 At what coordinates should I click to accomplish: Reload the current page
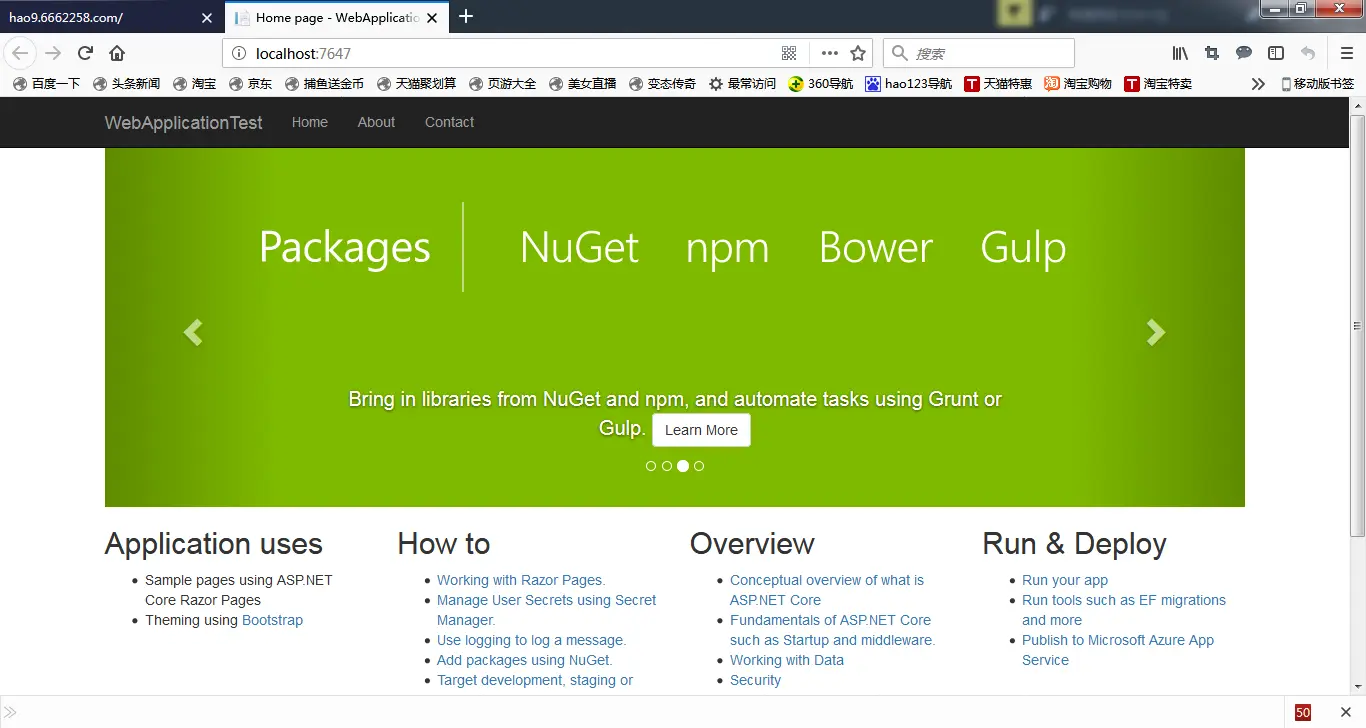(x=86, y=53)
